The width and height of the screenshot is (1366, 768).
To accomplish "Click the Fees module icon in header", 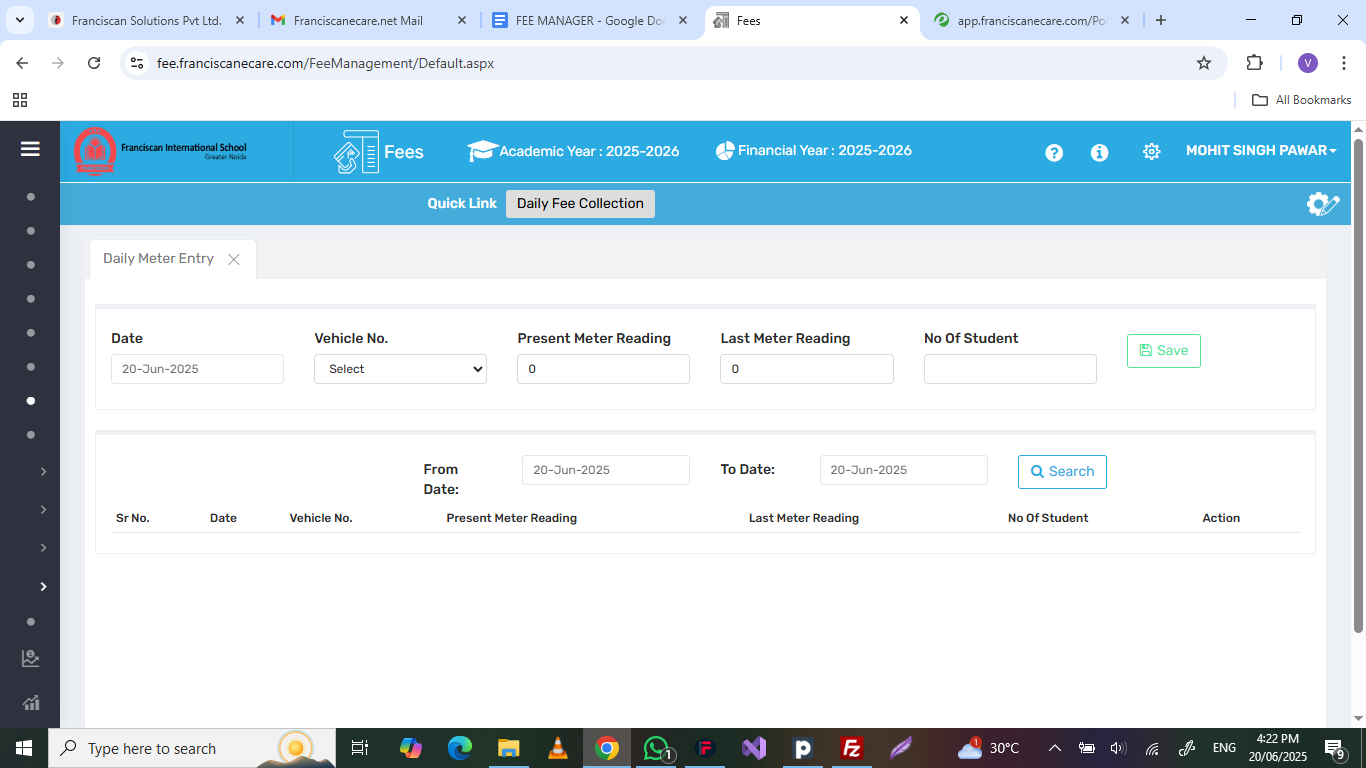I will tap(356, 152).
